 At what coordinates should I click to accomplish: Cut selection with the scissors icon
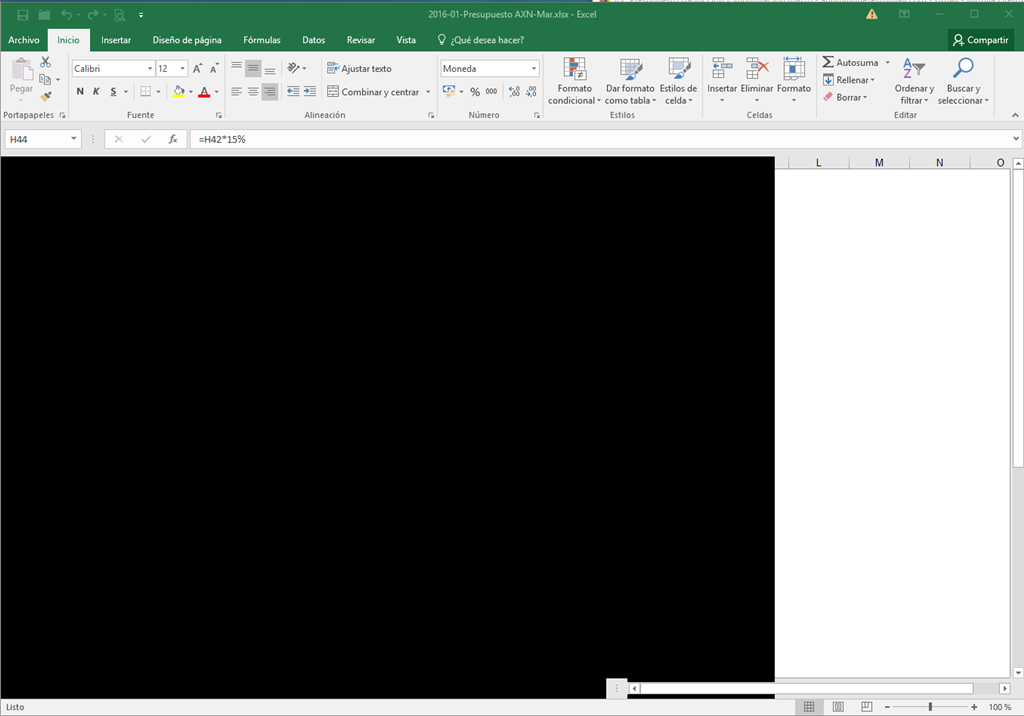(45, 62)
